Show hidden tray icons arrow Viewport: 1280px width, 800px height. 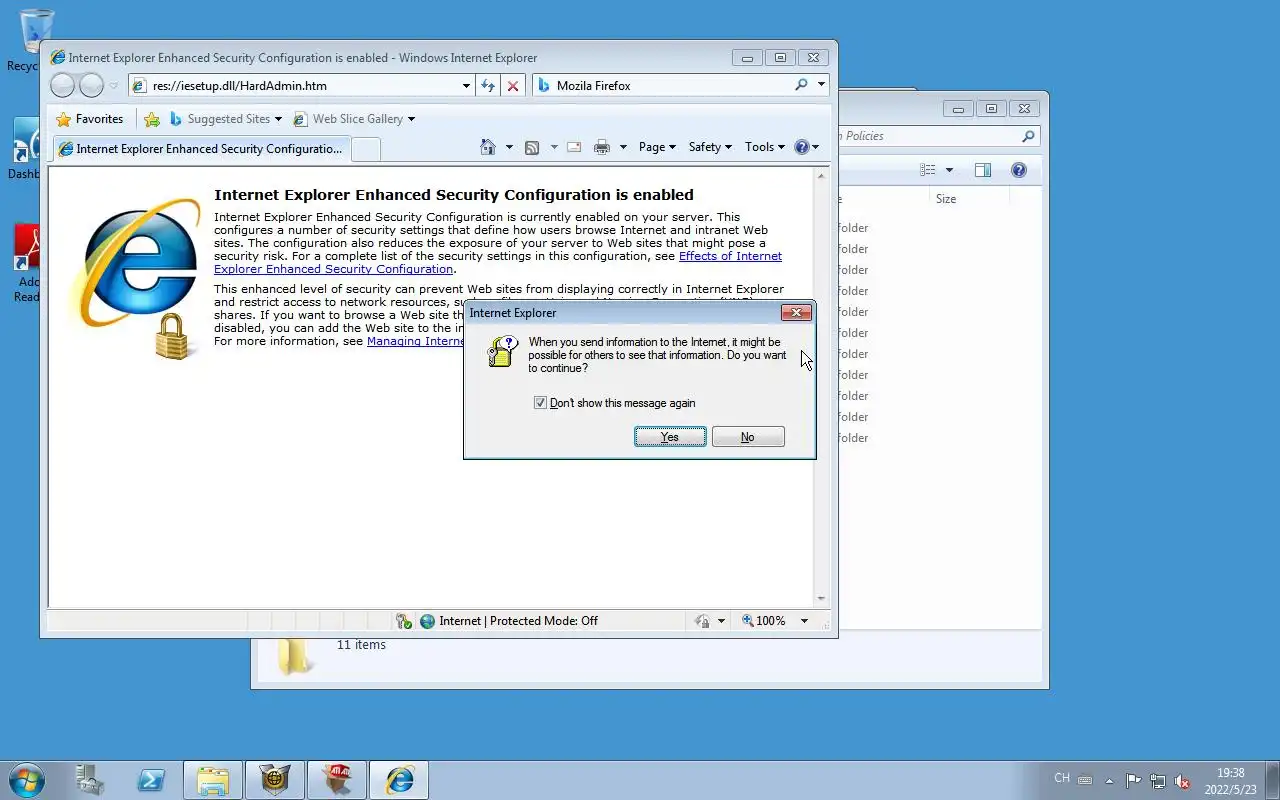point(1109,780)
